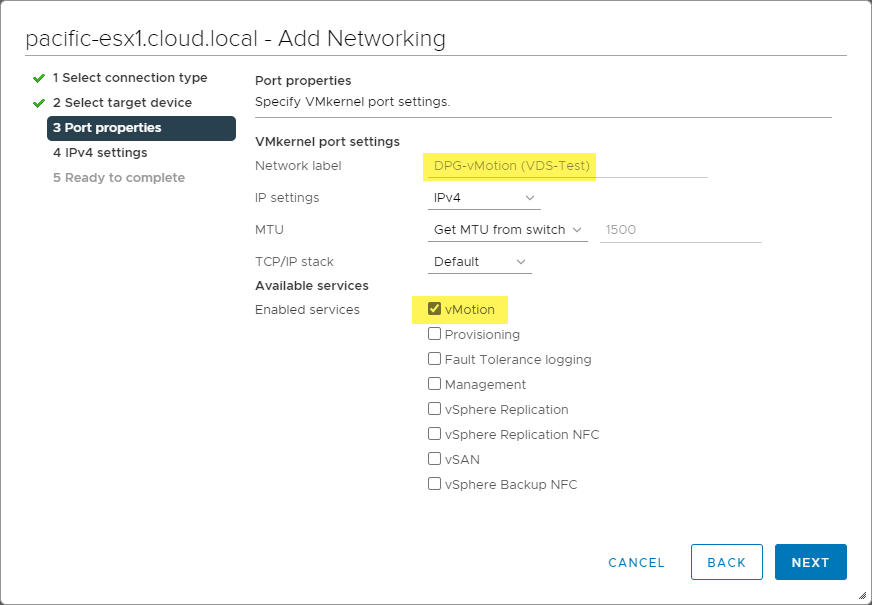Click the green checkmark beside Select target device
Screen dimensions: 872x605
click(x=38, y=103)
